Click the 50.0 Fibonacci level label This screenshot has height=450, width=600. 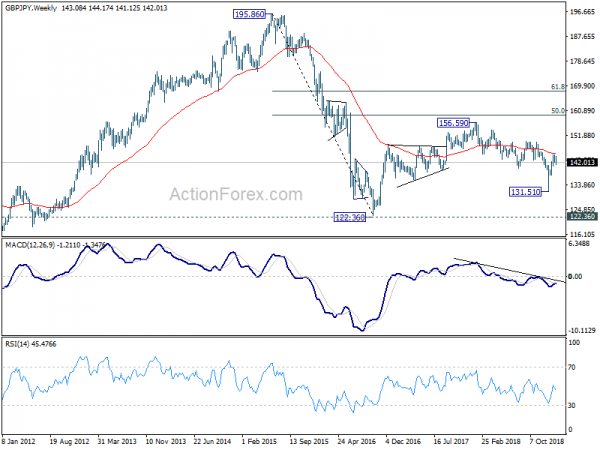[x=558, y=111]
